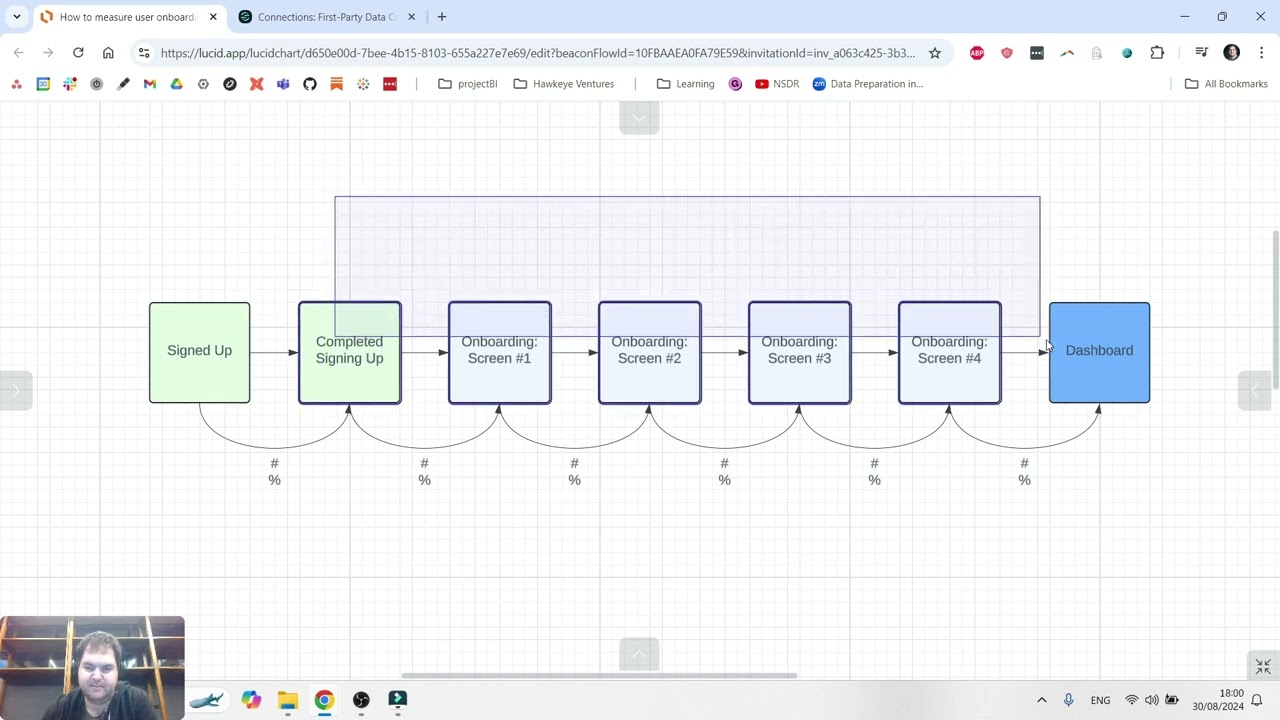Image resolution: width=1280 pixels, height=720 pixels.
Task: Select the Onboarding: Screen #1 shape
Action: pyautogui.click(x=499, y=353)
